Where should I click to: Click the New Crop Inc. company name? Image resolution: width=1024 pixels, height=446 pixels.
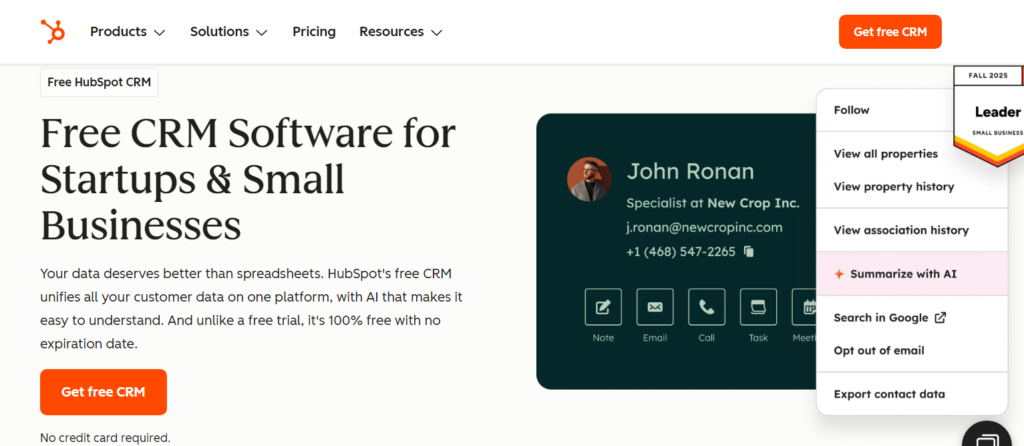[753, 203]
